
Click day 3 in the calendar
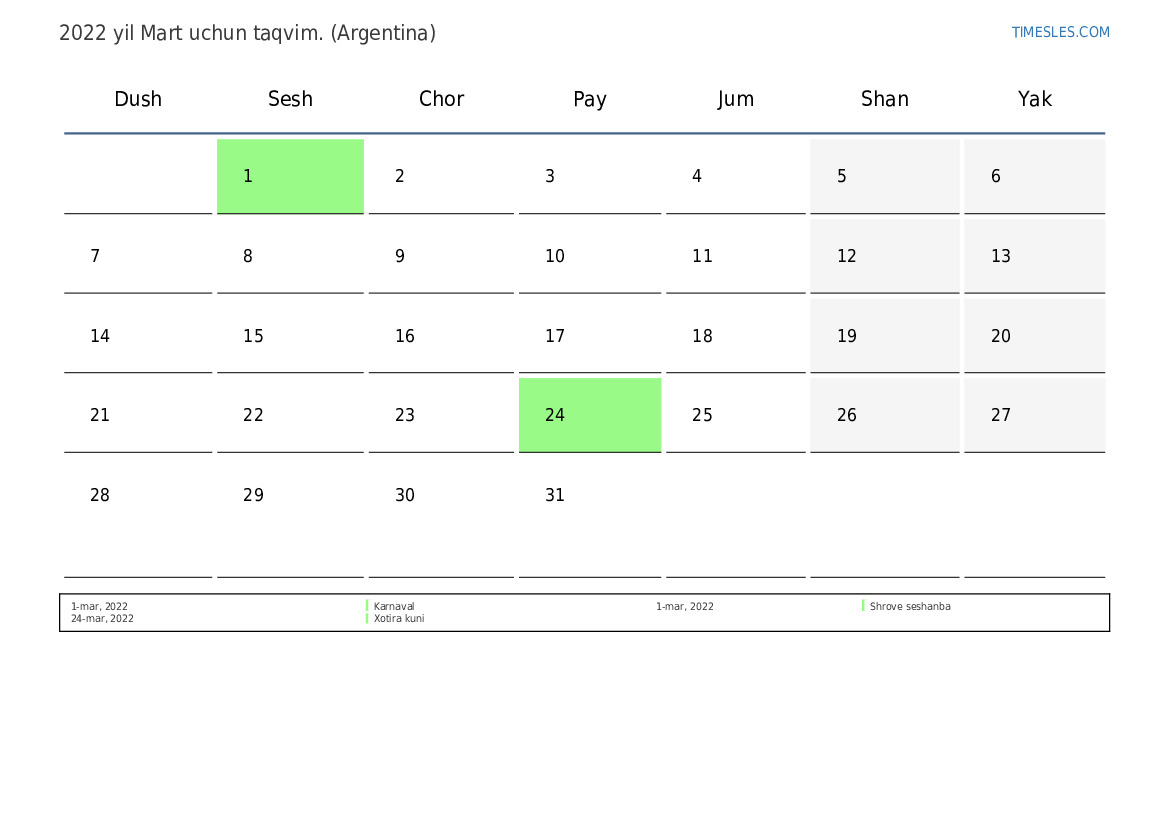[x=590, y=176]
